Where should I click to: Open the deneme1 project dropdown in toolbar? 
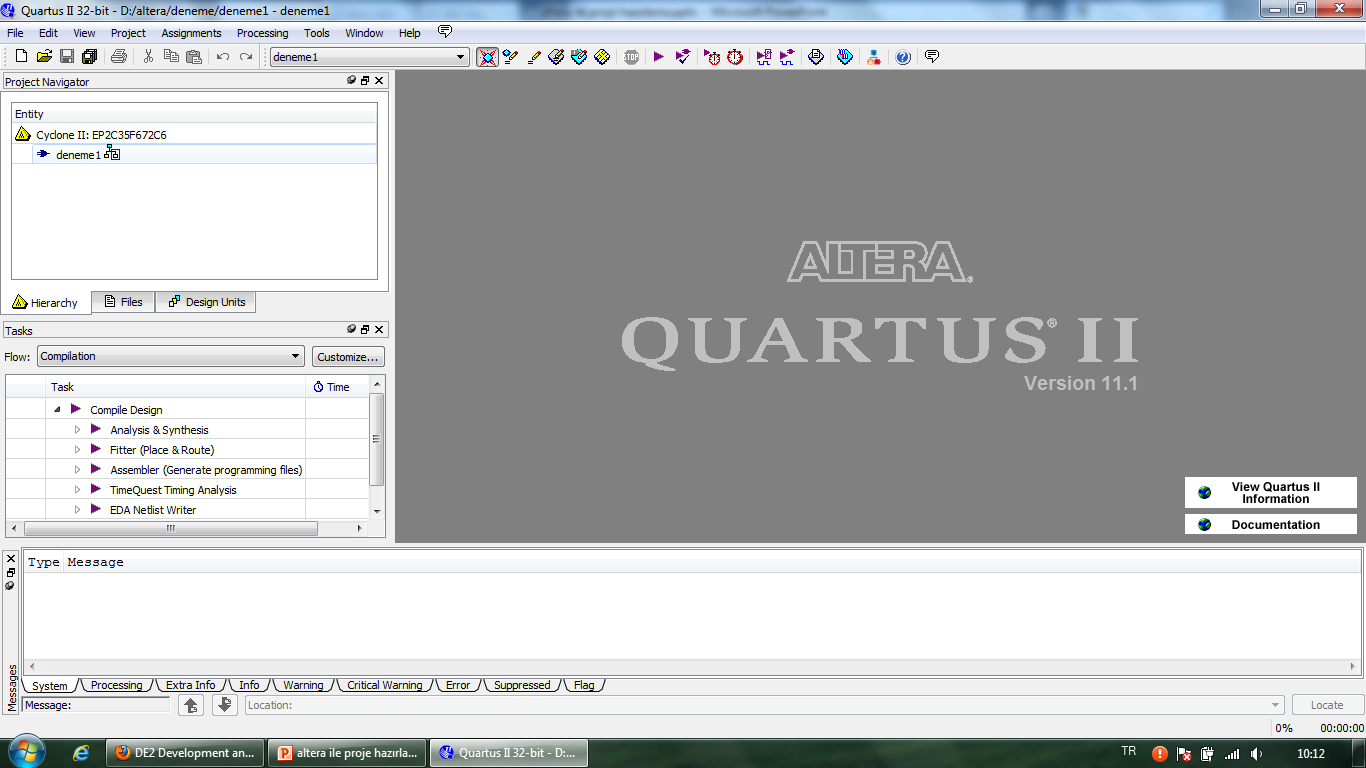point(461,57)
